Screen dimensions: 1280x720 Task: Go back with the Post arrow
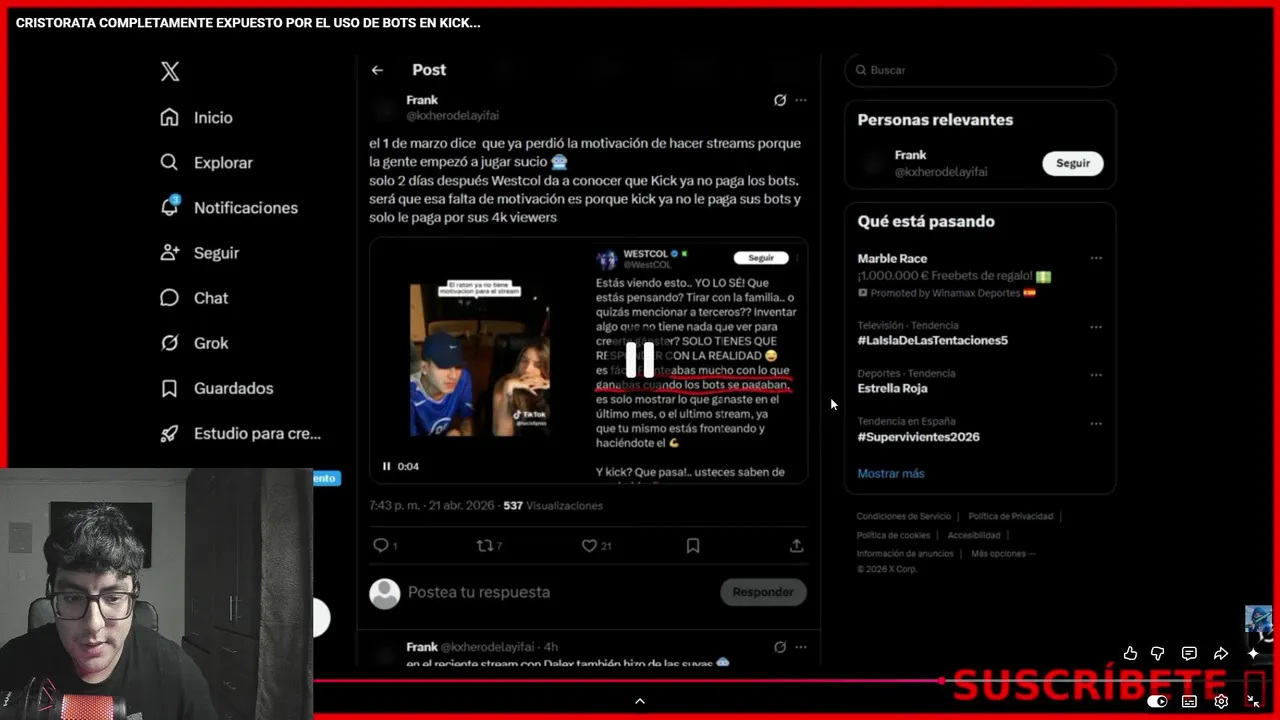pyautogui.click(x=377, y=70)
